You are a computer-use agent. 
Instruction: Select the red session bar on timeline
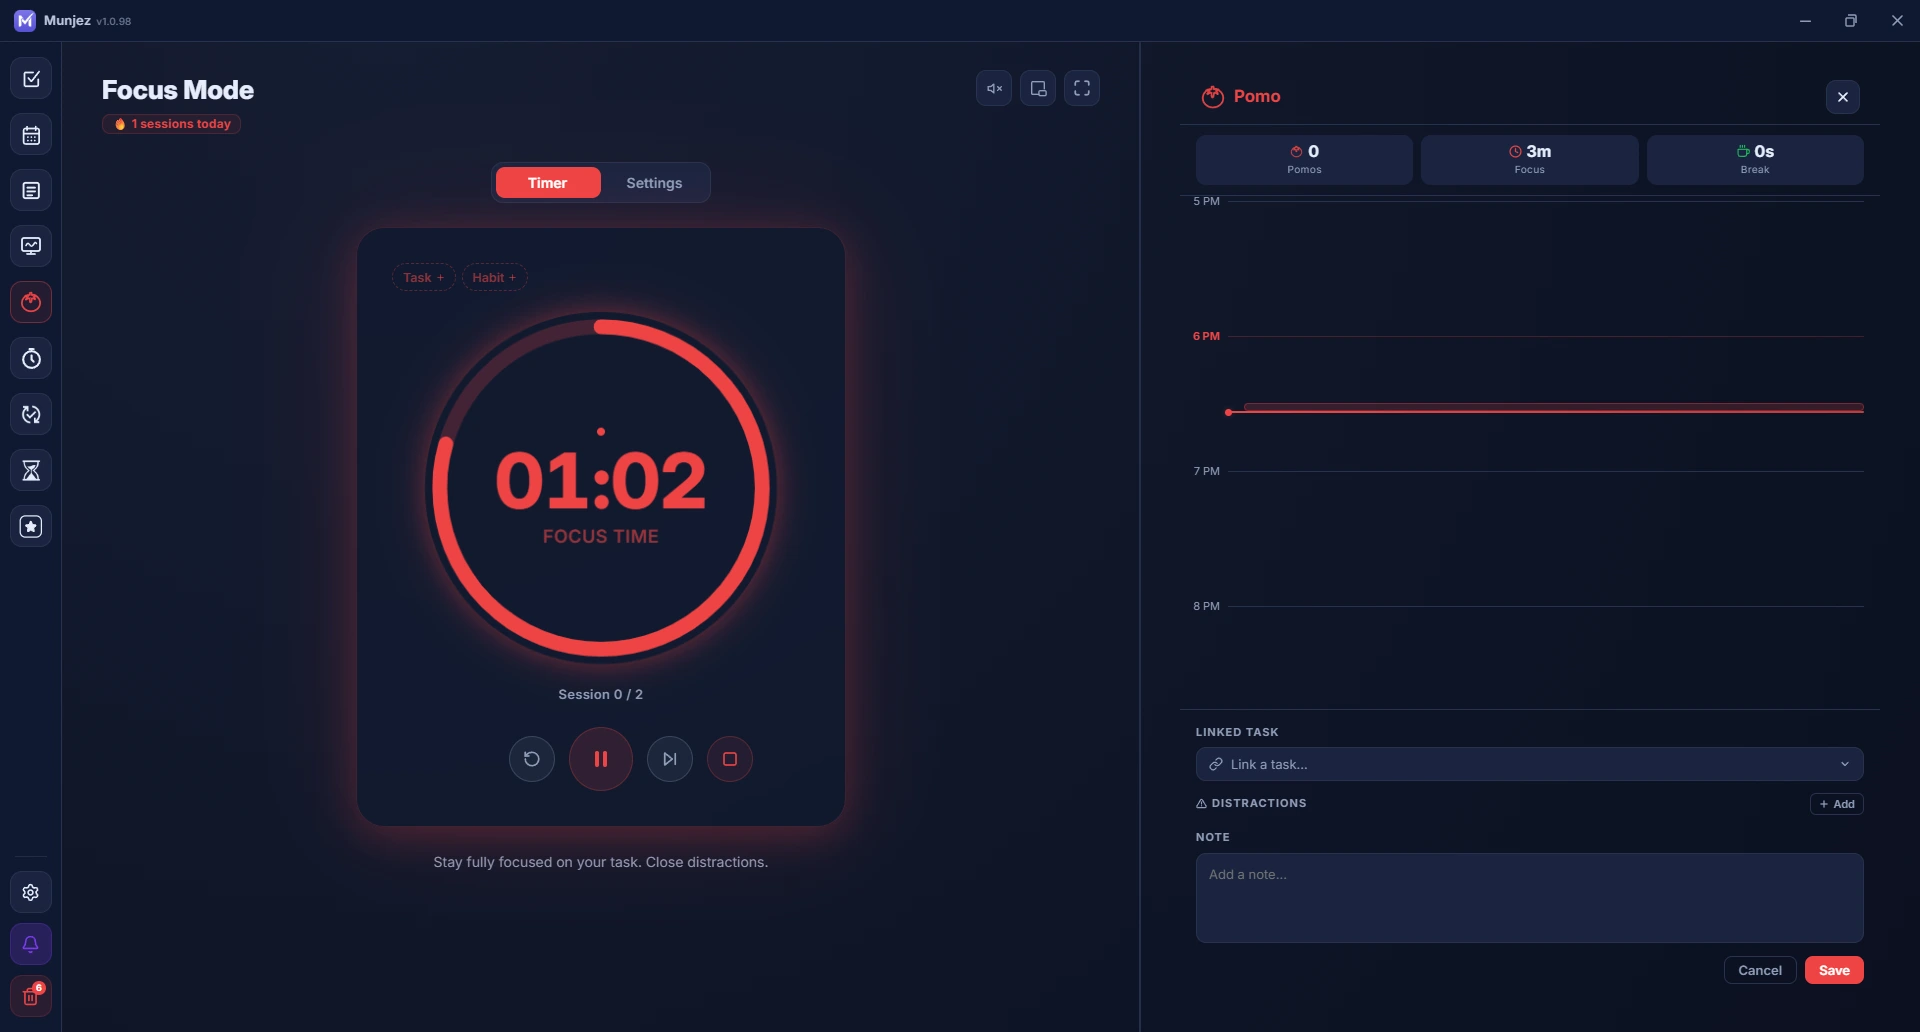[1553, 408]
